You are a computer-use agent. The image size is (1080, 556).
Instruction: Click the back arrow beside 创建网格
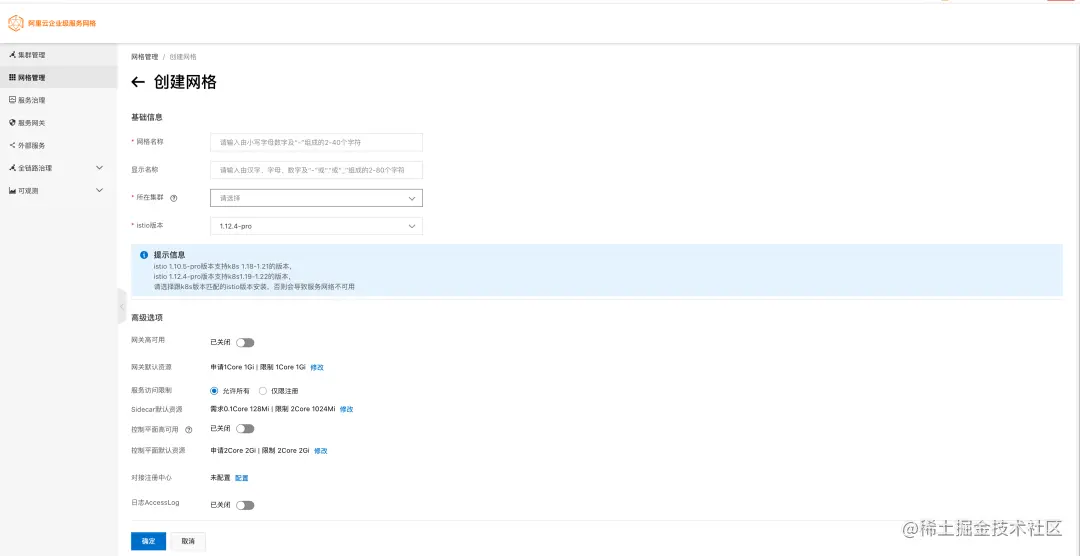tap(138, 83)
